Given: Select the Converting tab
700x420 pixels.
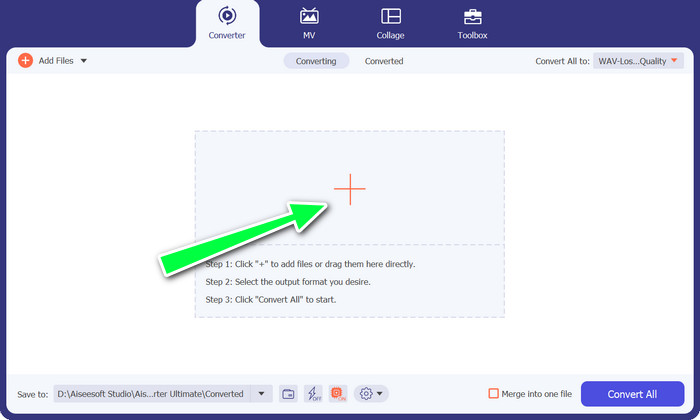Looking at the screenshot, I should click(316, 61).
